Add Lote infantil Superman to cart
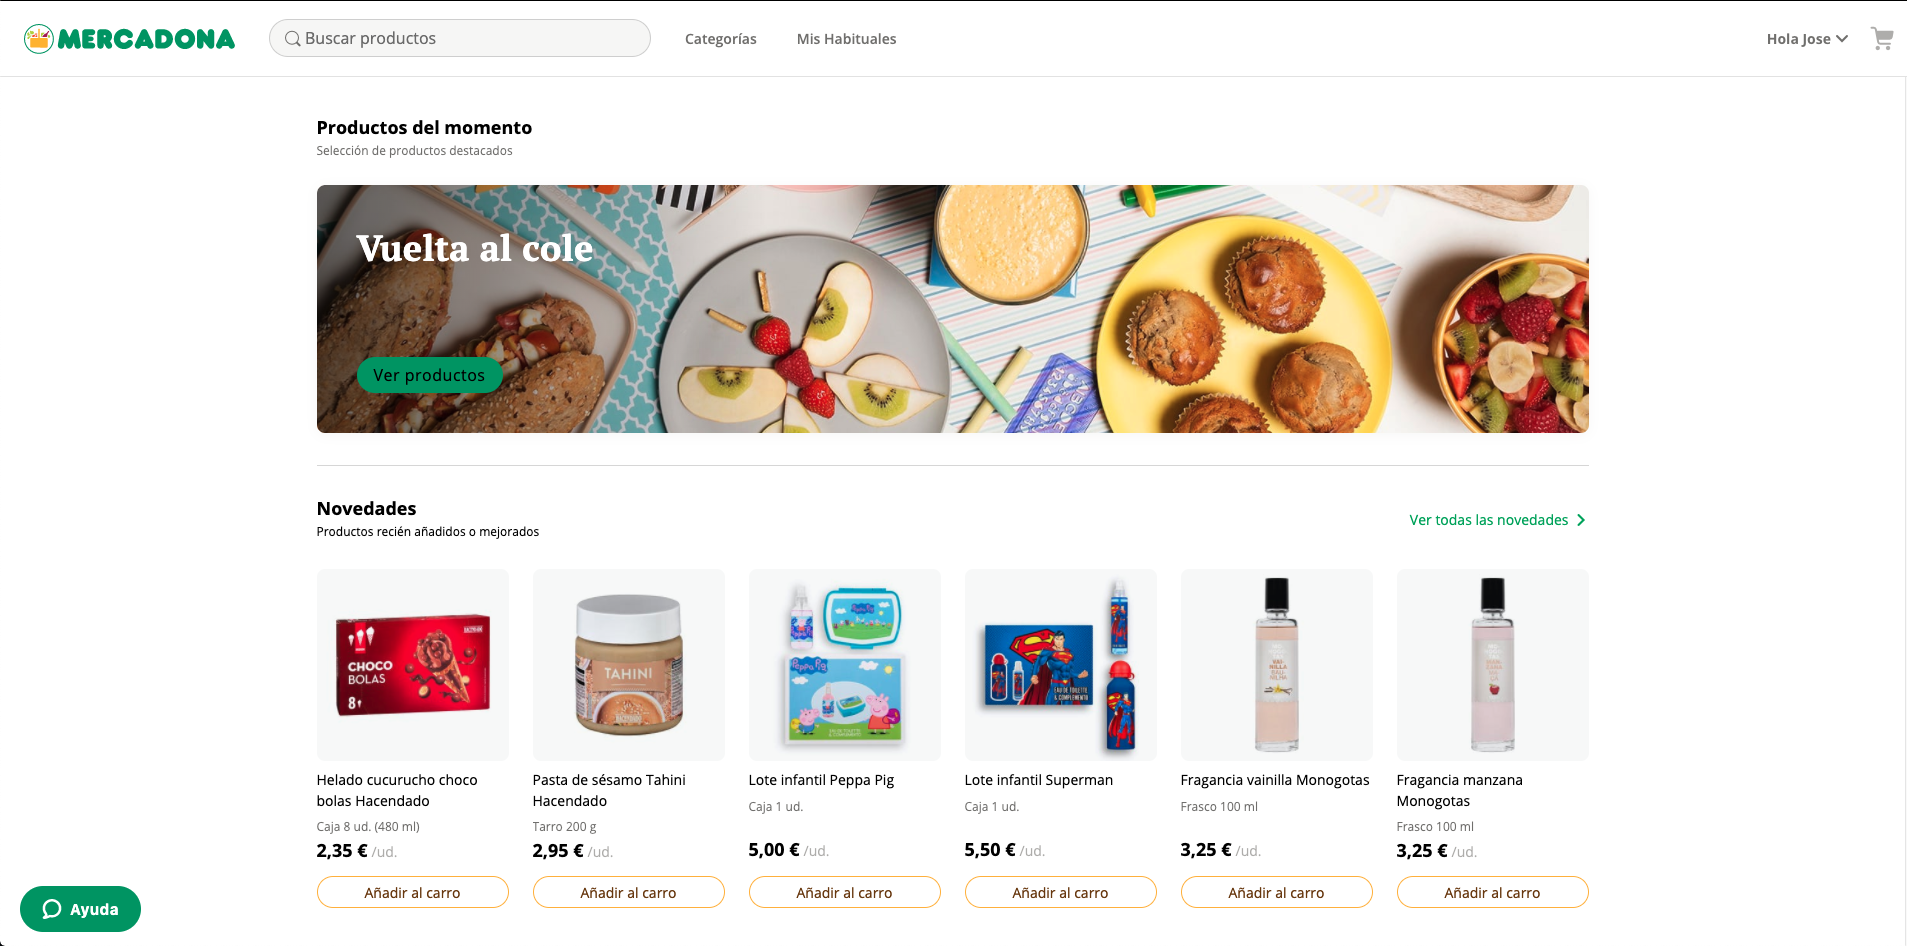 (x=1061, y=892)
